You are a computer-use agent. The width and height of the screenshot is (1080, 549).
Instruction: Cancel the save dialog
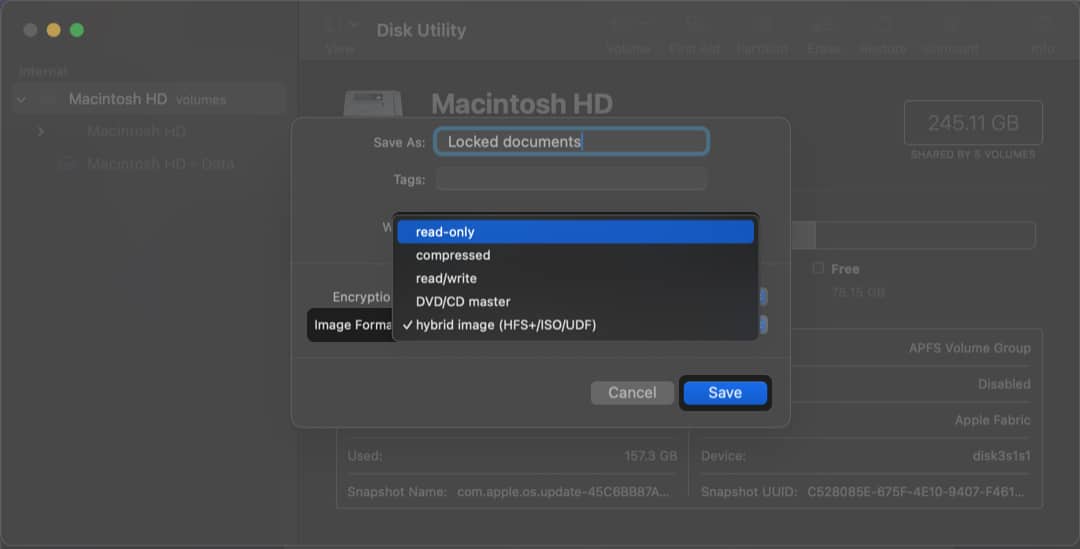[x=632, y=393]
